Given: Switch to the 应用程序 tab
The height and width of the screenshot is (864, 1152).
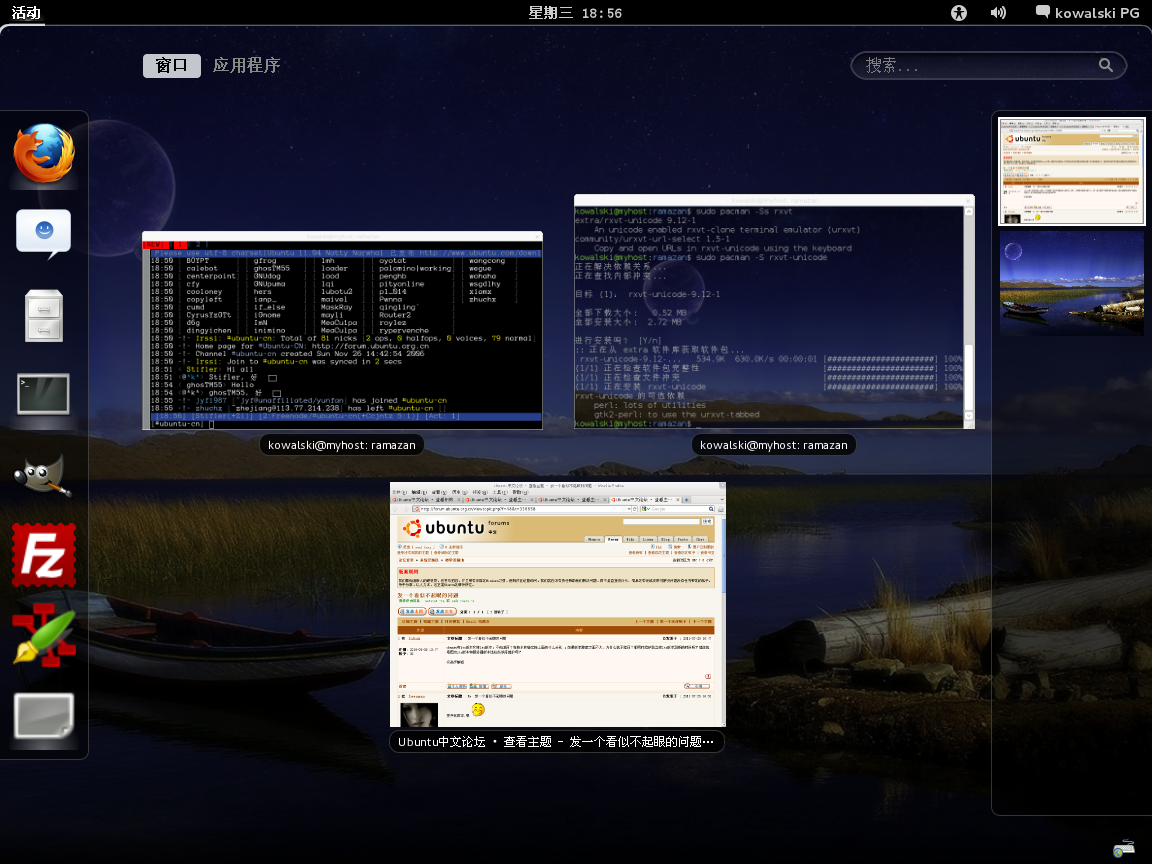Looking at the screenshot, I should [246, 65].
